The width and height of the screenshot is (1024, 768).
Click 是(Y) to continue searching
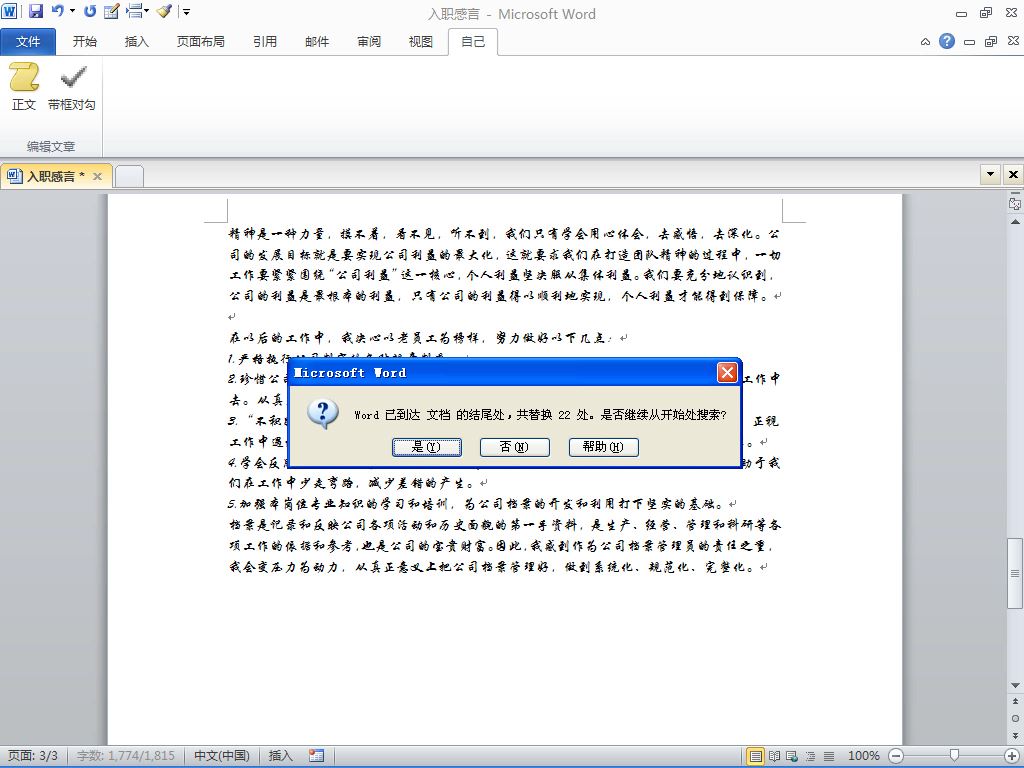pyautogui.click(x=426, y=447)
